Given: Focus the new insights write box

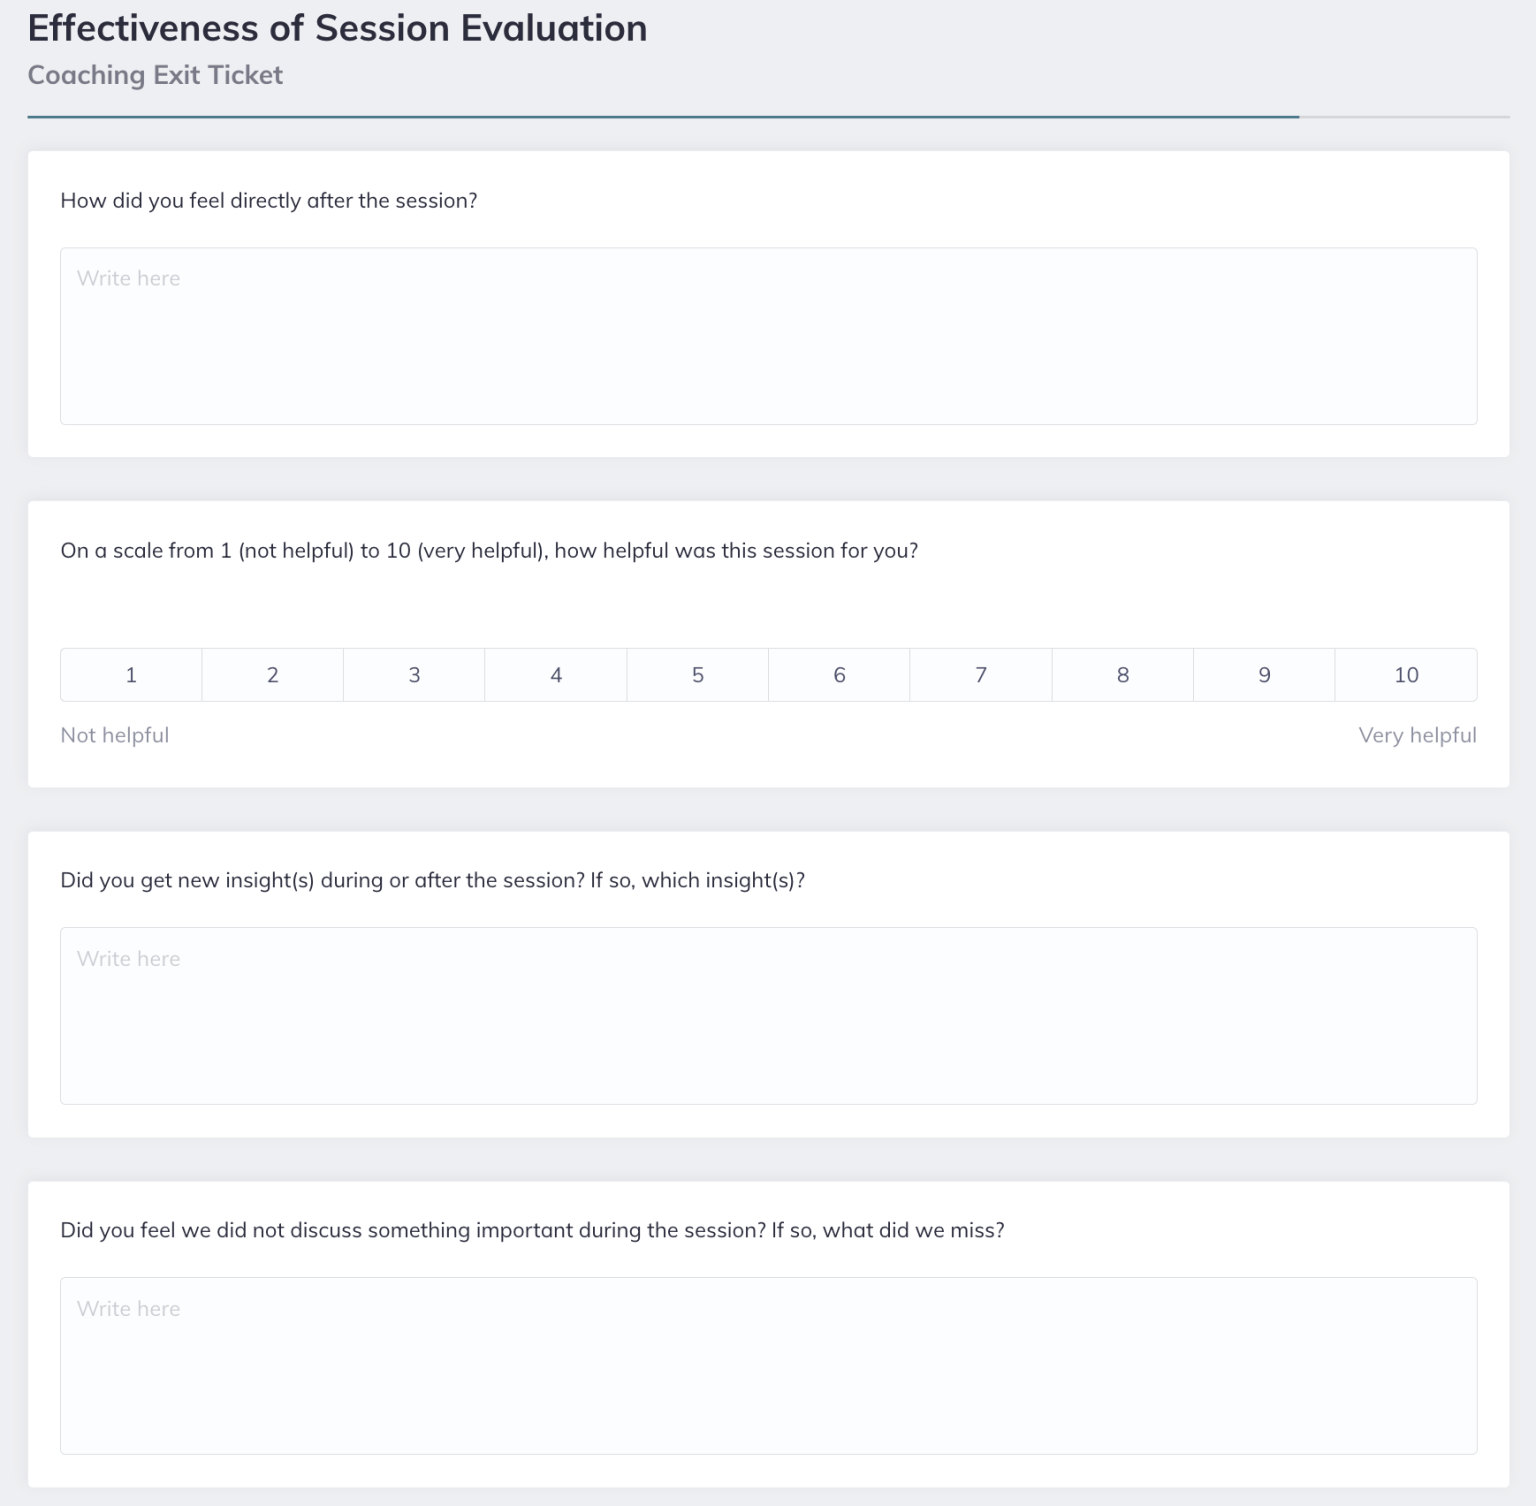Looking at the screenshot, I should 768,1015.
